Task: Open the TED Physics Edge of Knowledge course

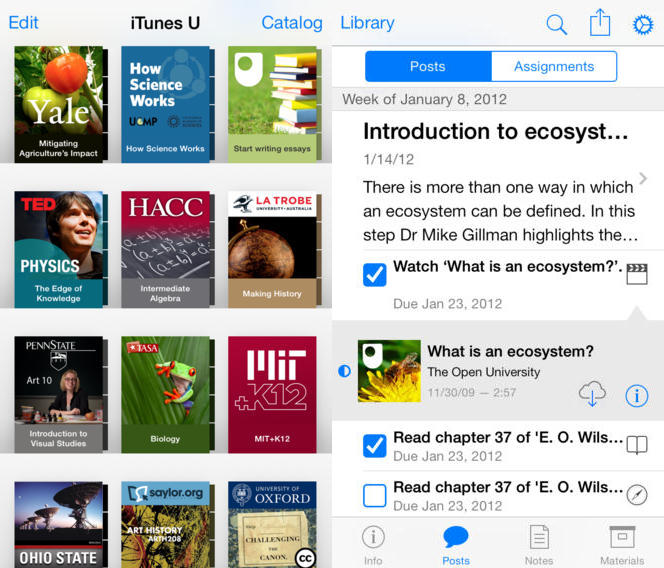Action: (x=58, y=248)
